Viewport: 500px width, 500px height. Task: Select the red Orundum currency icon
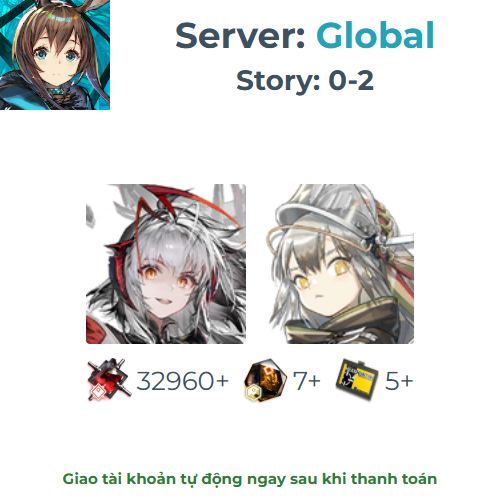tap(109, 380)
